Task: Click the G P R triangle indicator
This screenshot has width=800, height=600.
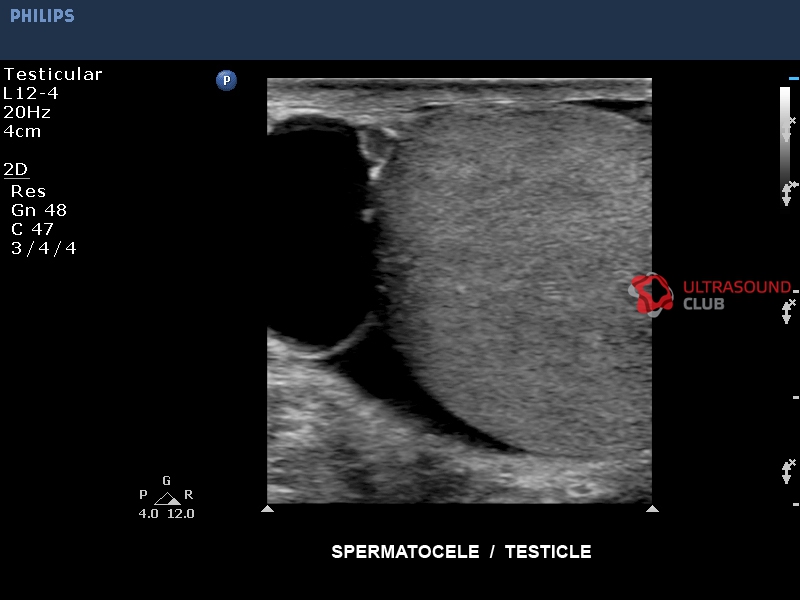Action: [167, 498]
